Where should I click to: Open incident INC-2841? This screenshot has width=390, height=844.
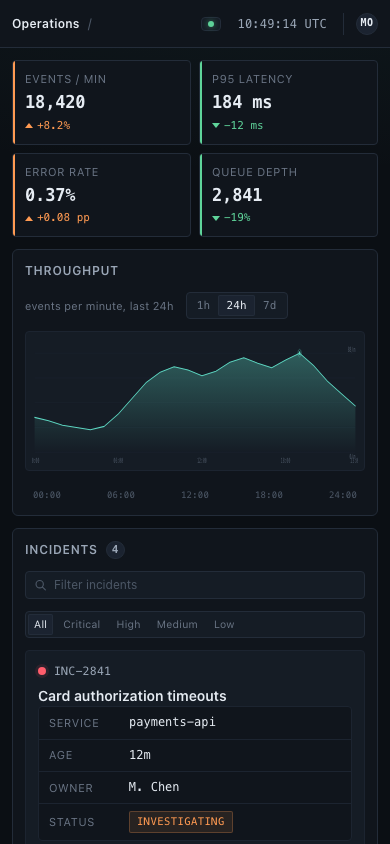(82, 671)
